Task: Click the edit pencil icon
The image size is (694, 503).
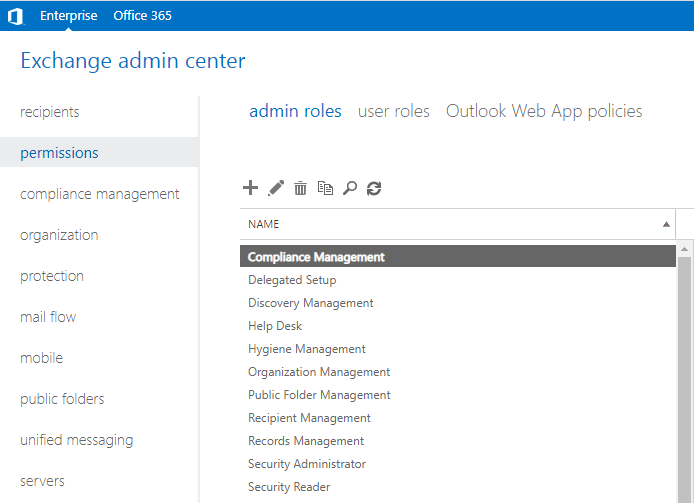Action: pos(276,188)
